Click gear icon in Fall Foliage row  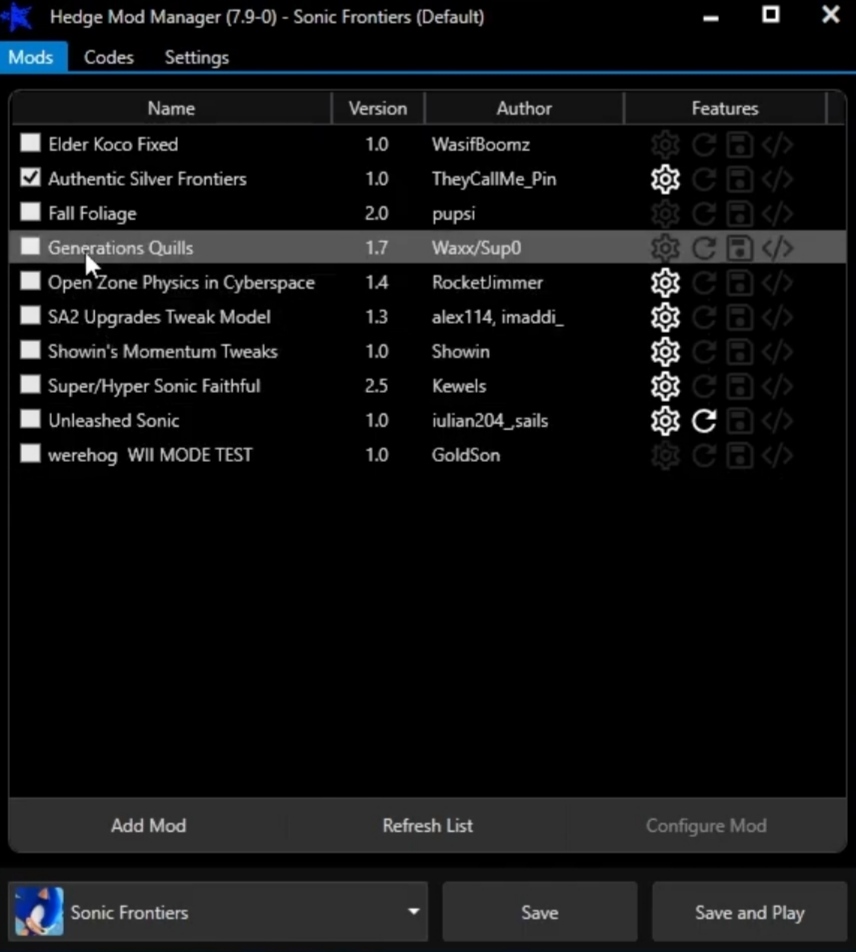pos(665,214)
